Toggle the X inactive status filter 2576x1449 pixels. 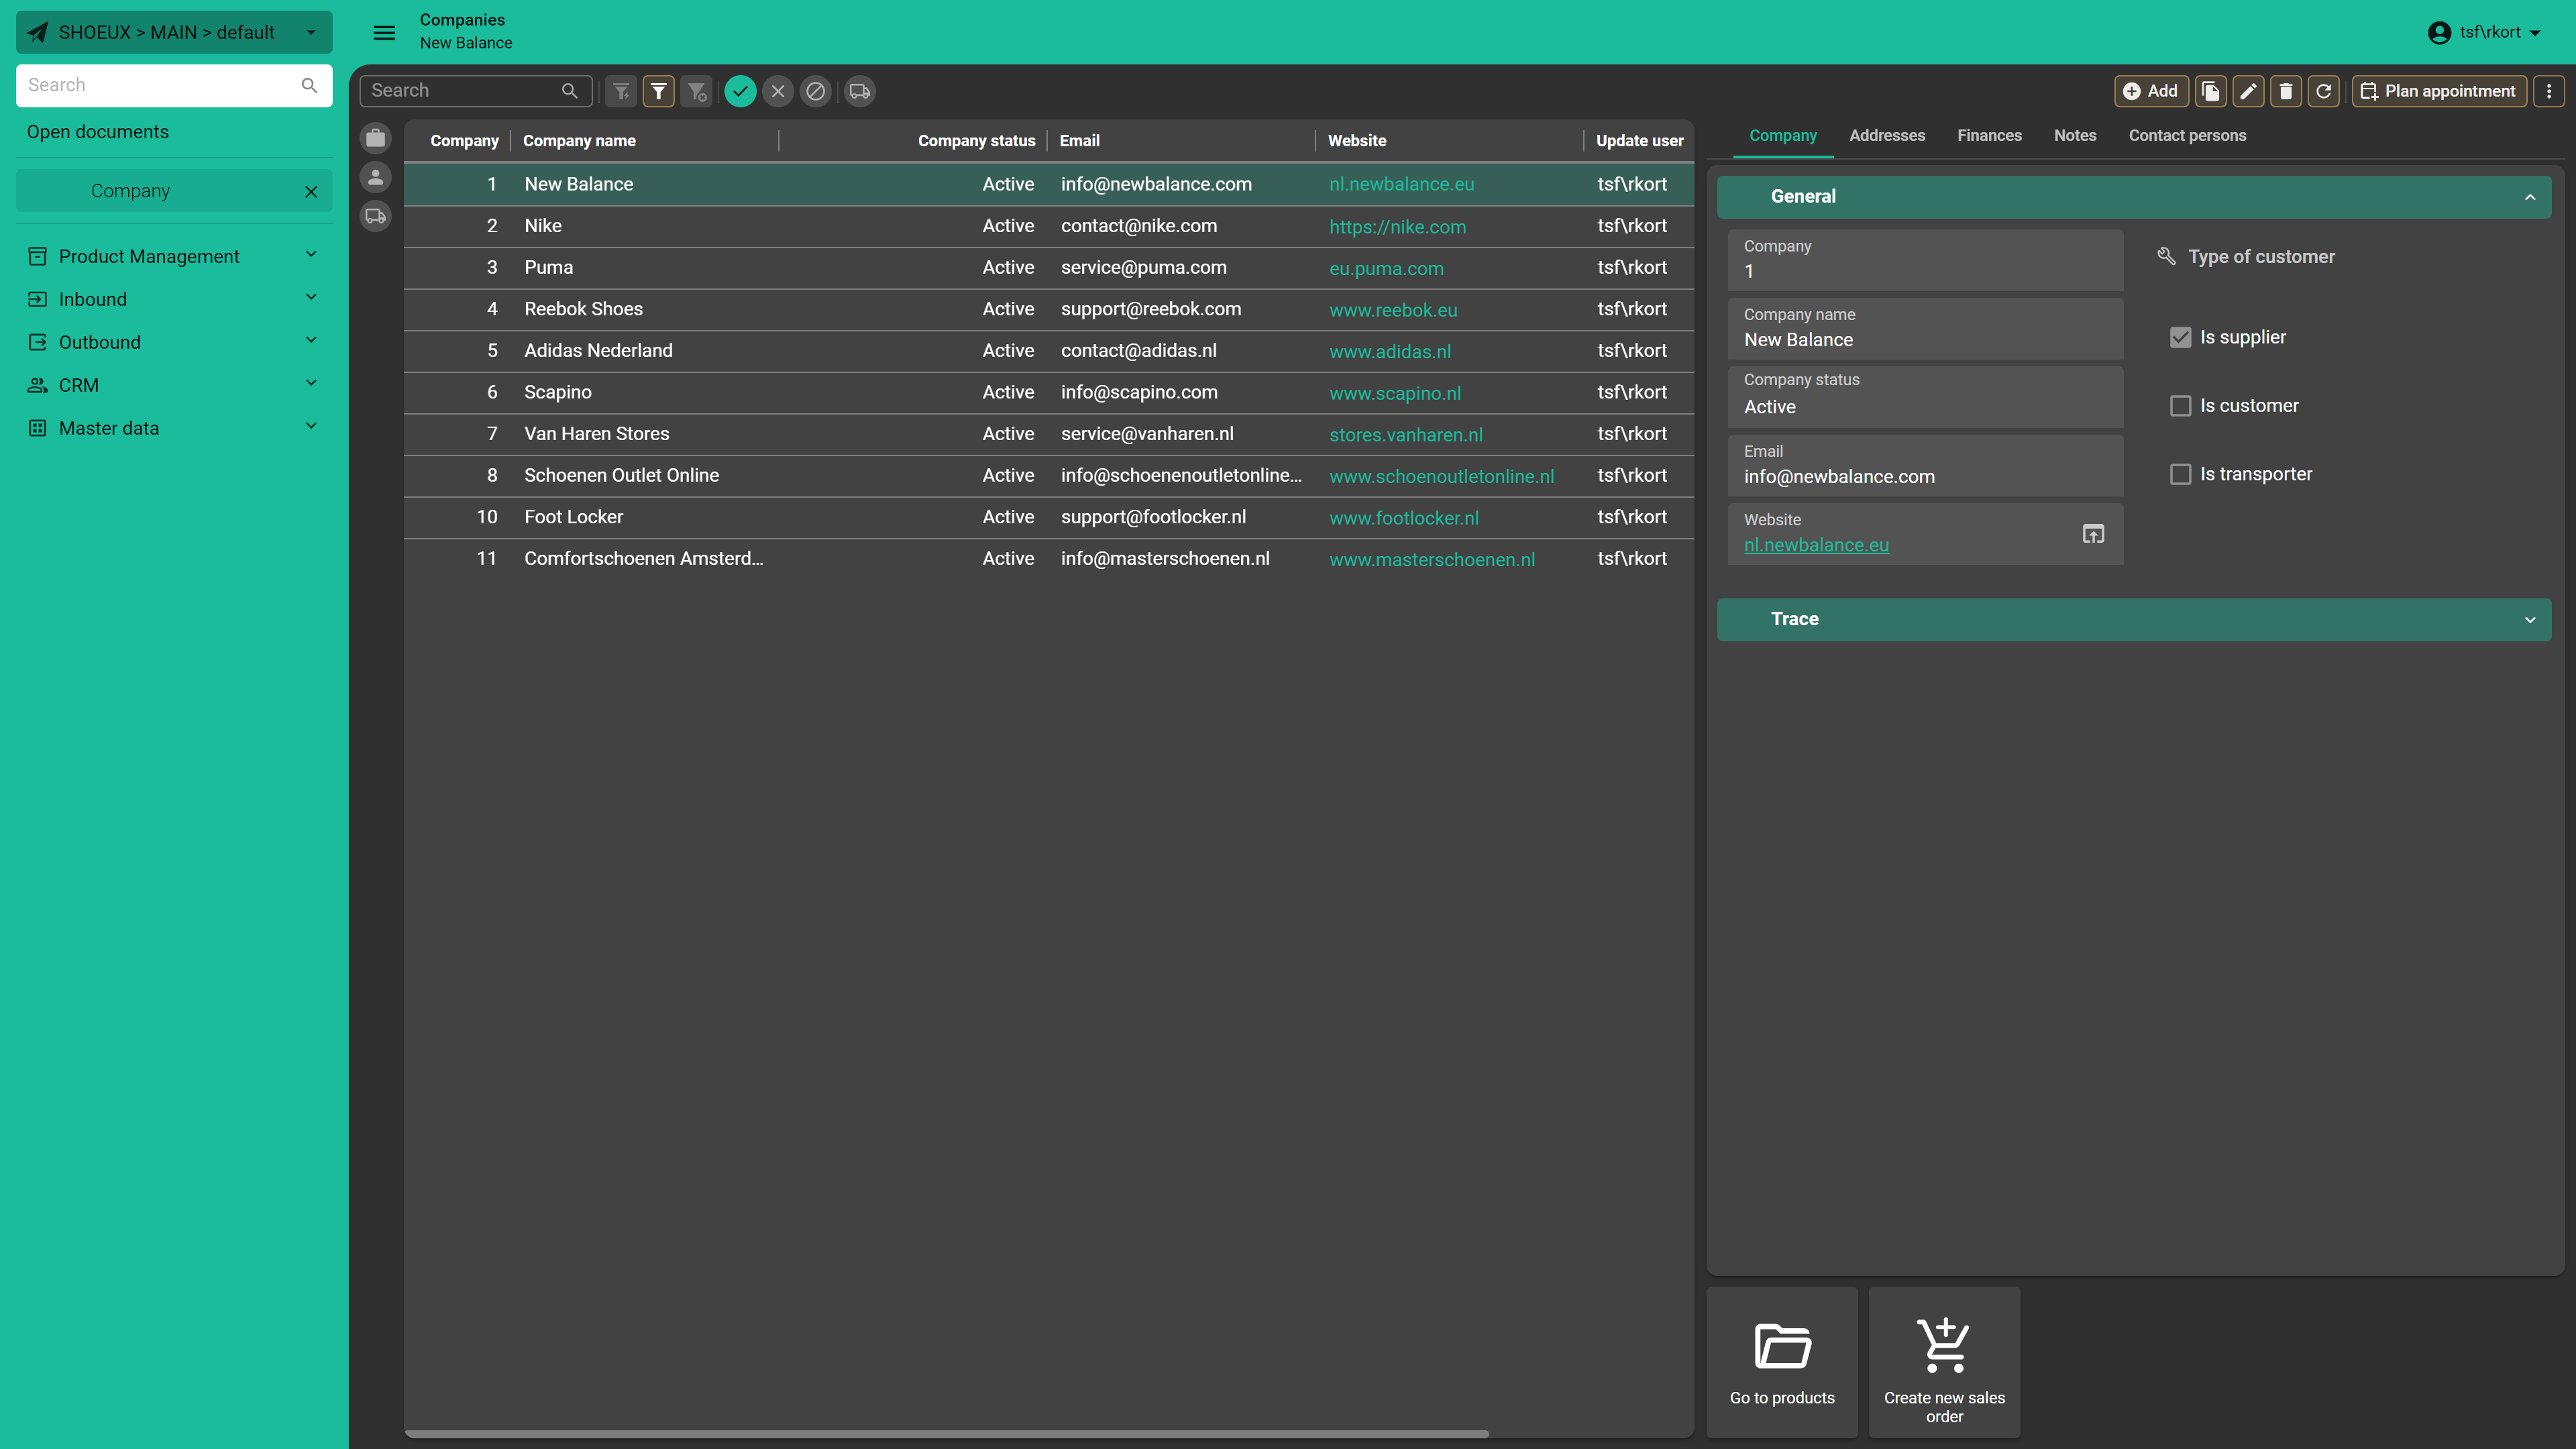778,91
